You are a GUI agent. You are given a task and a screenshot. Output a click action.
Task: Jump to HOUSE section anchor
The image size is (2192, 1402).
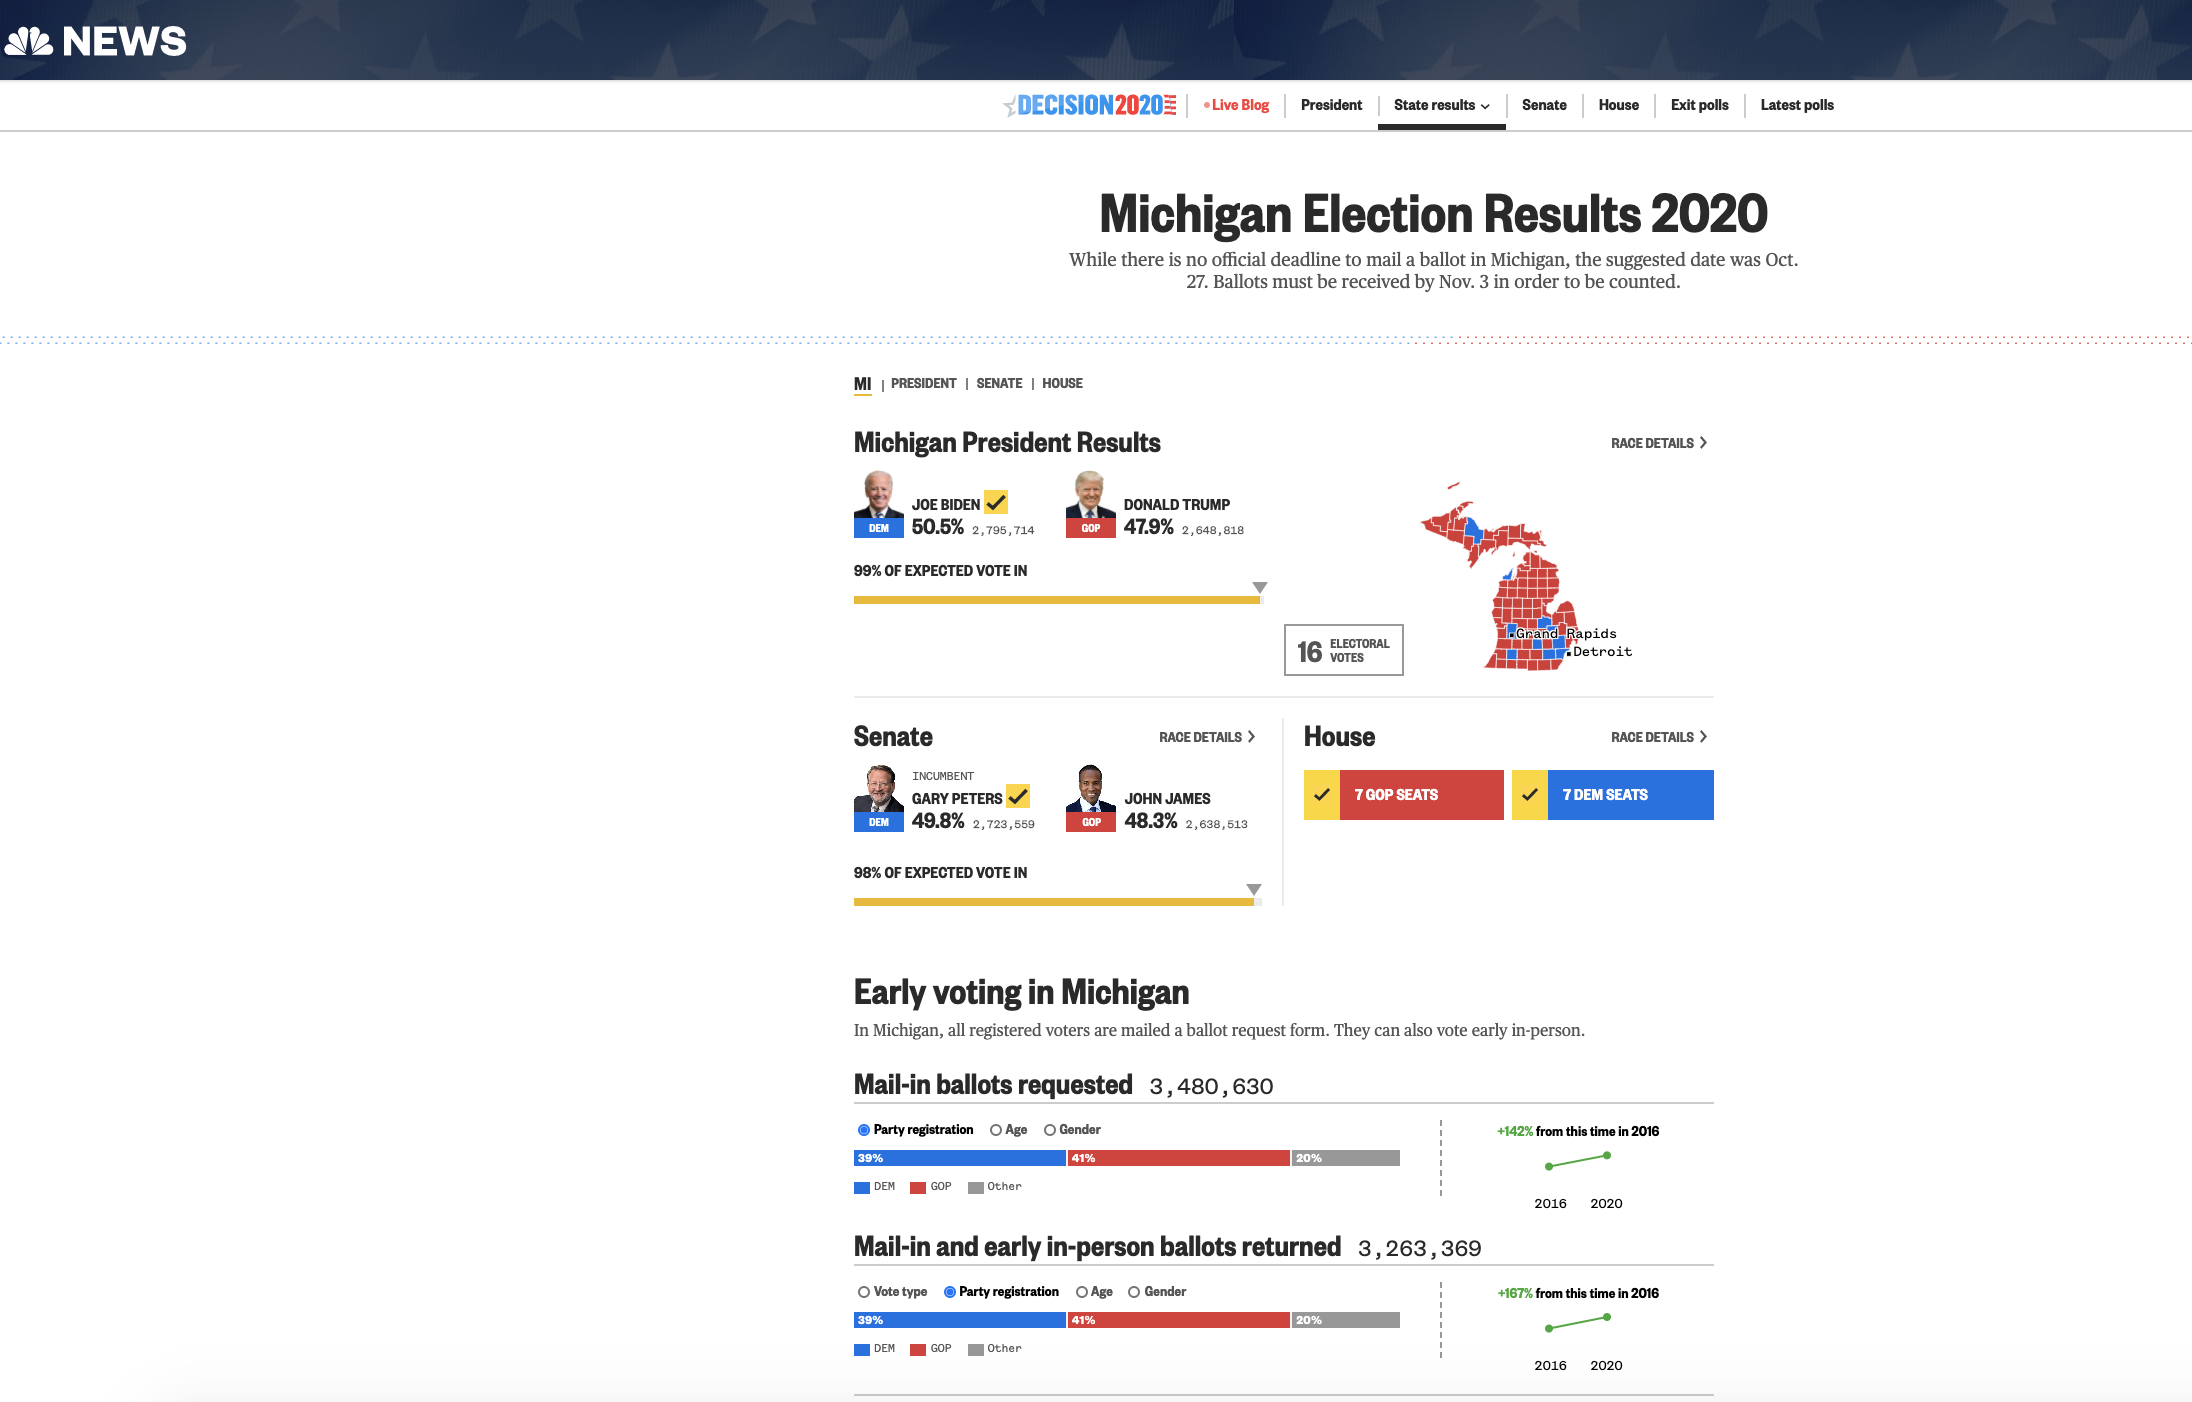pyautogui.click(x=1062, y=383)
